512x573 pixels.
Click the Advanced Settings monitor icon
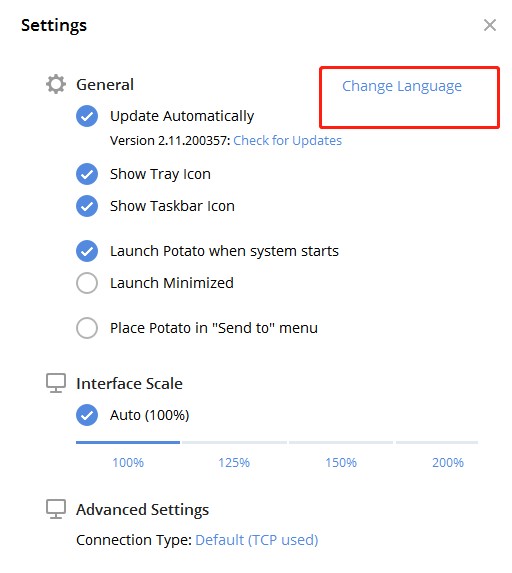pos(56,509)
